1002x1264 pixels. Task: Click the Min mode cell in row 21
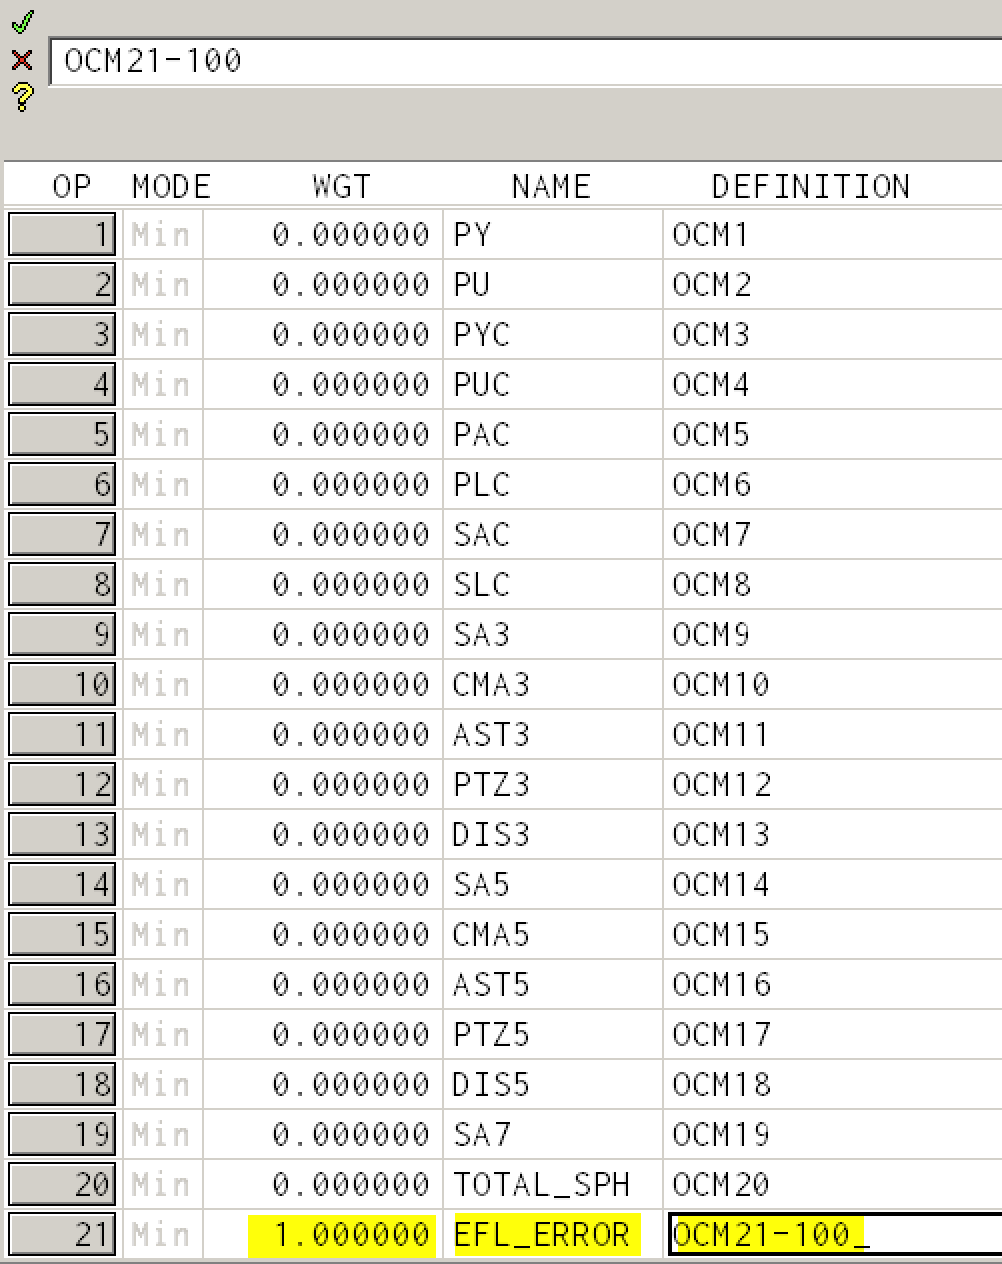point(162,1234)
